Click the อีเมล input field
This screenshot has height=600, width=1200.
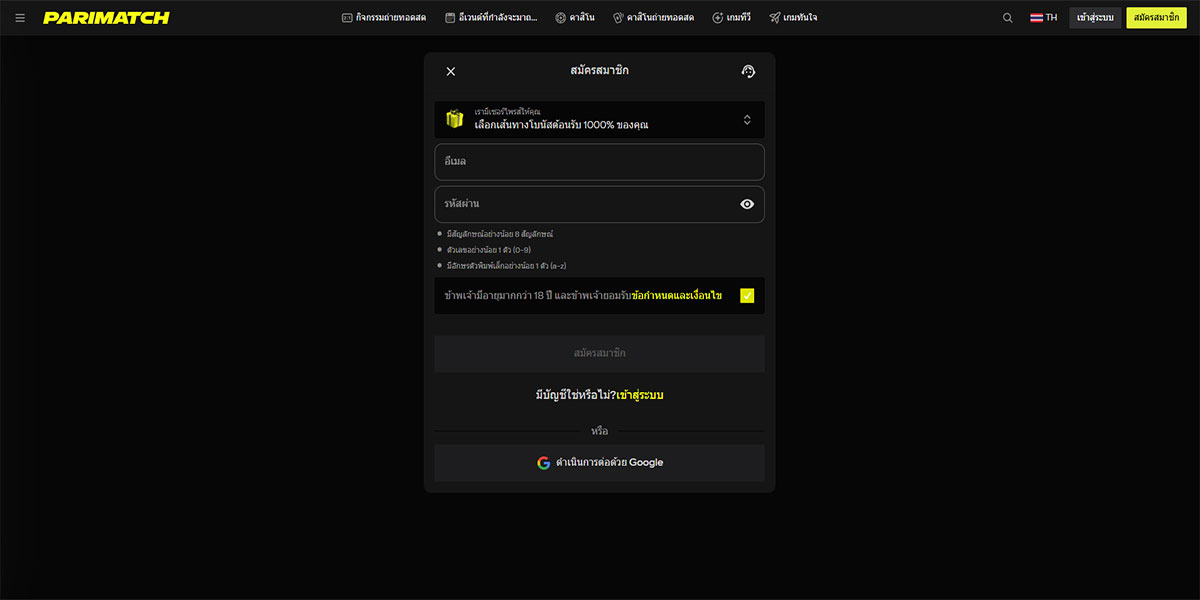click(x=599, y=162)
